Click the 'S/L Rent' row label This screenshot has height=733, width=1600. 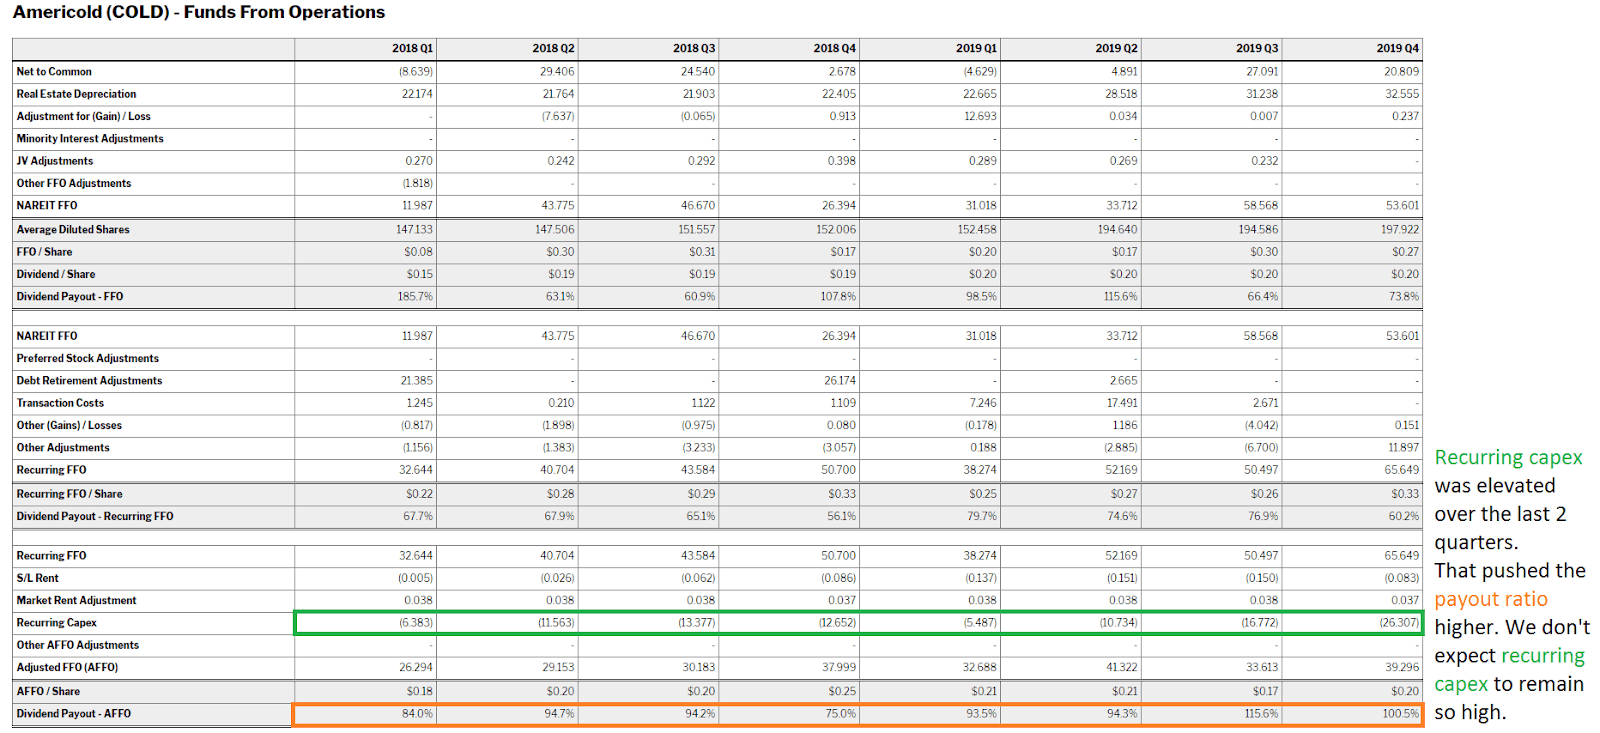(x=38, y=578)
